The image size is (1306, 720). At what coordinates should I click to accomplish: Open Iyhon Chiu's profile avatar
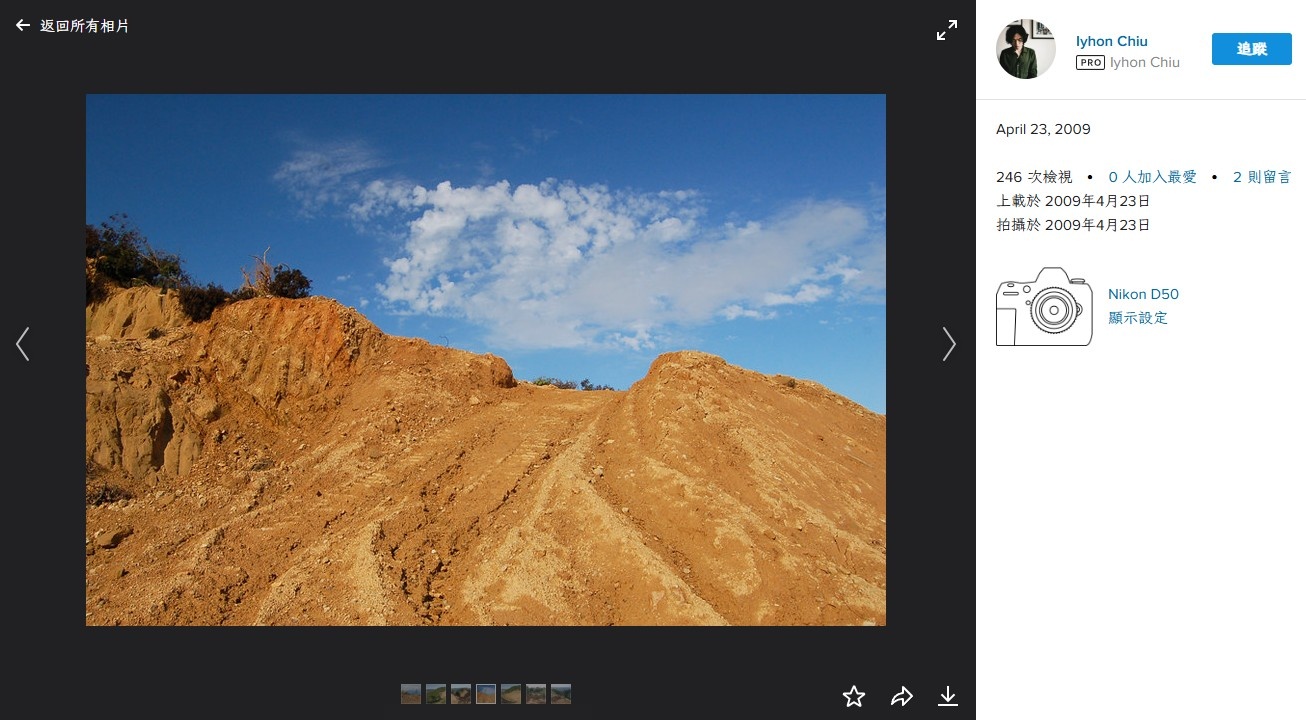click(x=1026, y=49)
